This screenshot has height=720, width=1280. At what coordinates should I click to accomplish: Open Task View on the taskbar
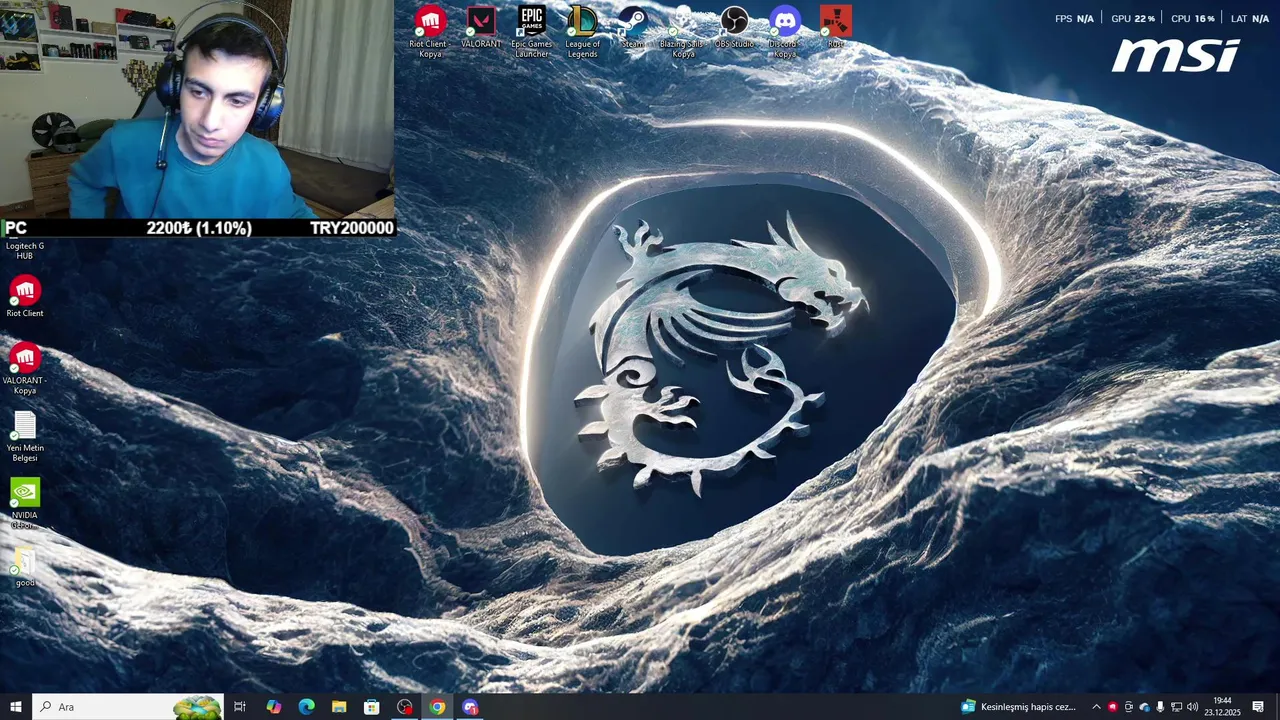click(x=240, y=707)
